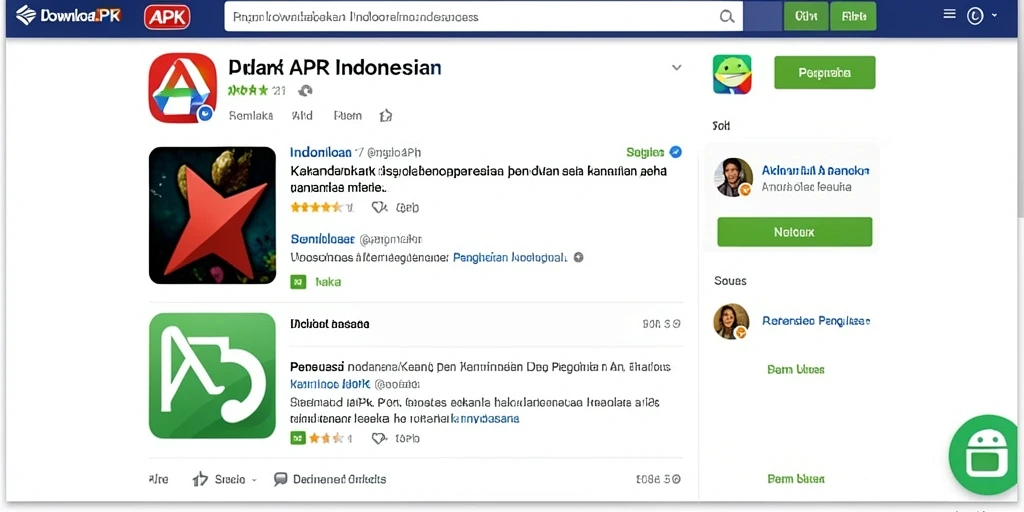Click the green A3 app thumbnail
The height and width of the screenshot is (512, 1024).
point(212,376)
